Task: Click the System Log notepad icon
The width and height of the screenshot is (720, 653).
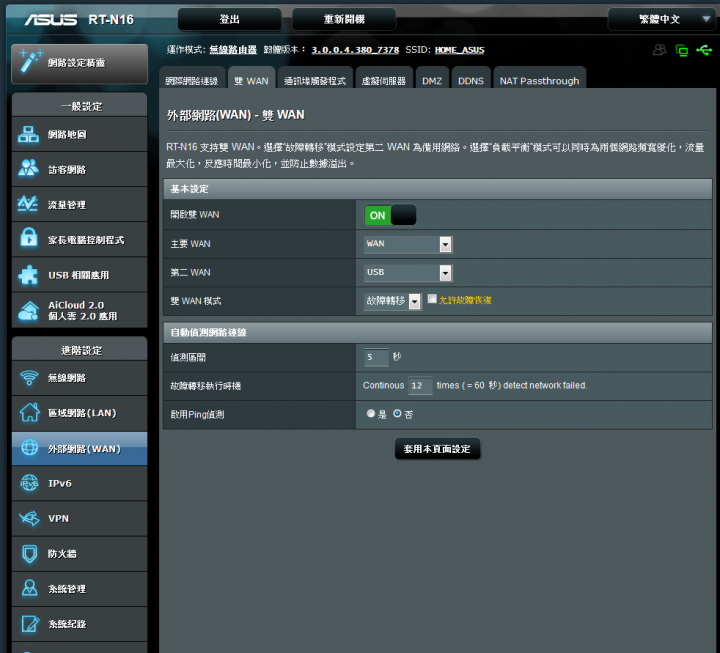Action: (x=30, y=624)
